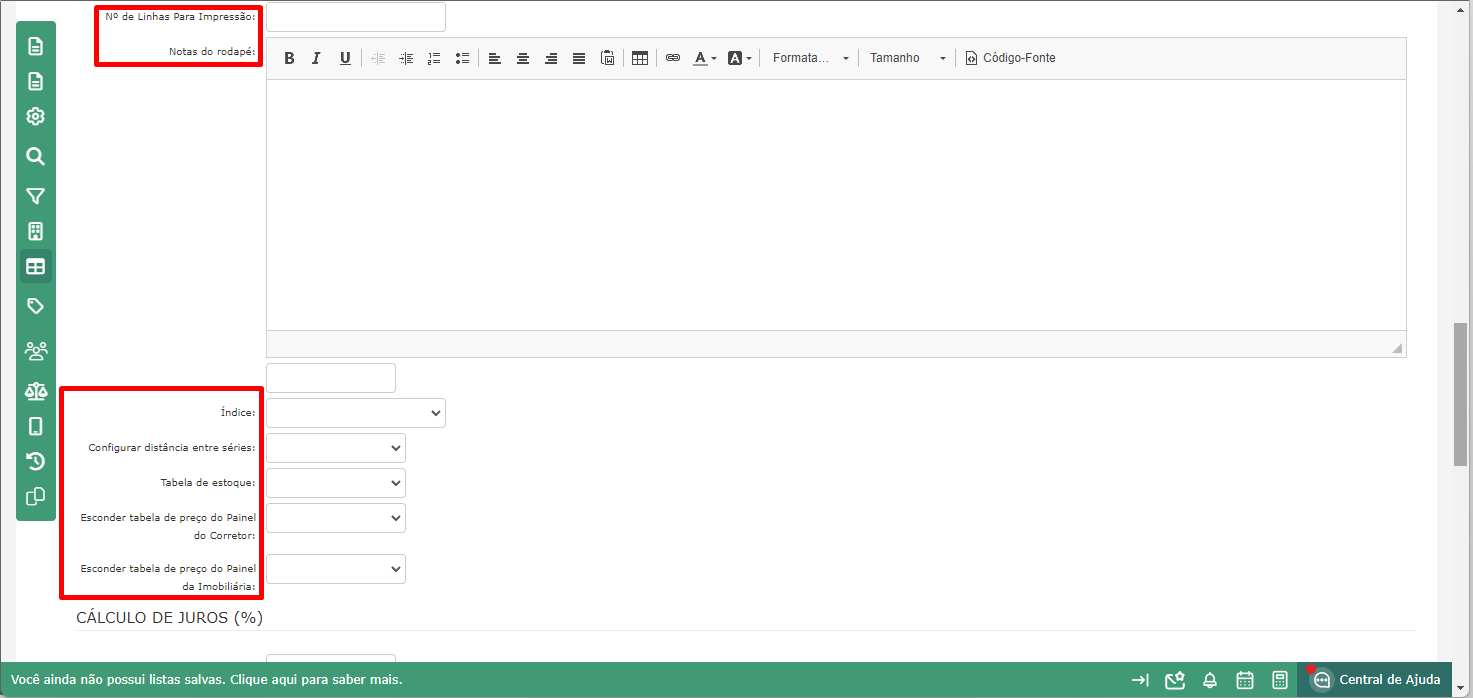1473x698 pixels.
Task: Center text in the editor
Action: (523, 58)
